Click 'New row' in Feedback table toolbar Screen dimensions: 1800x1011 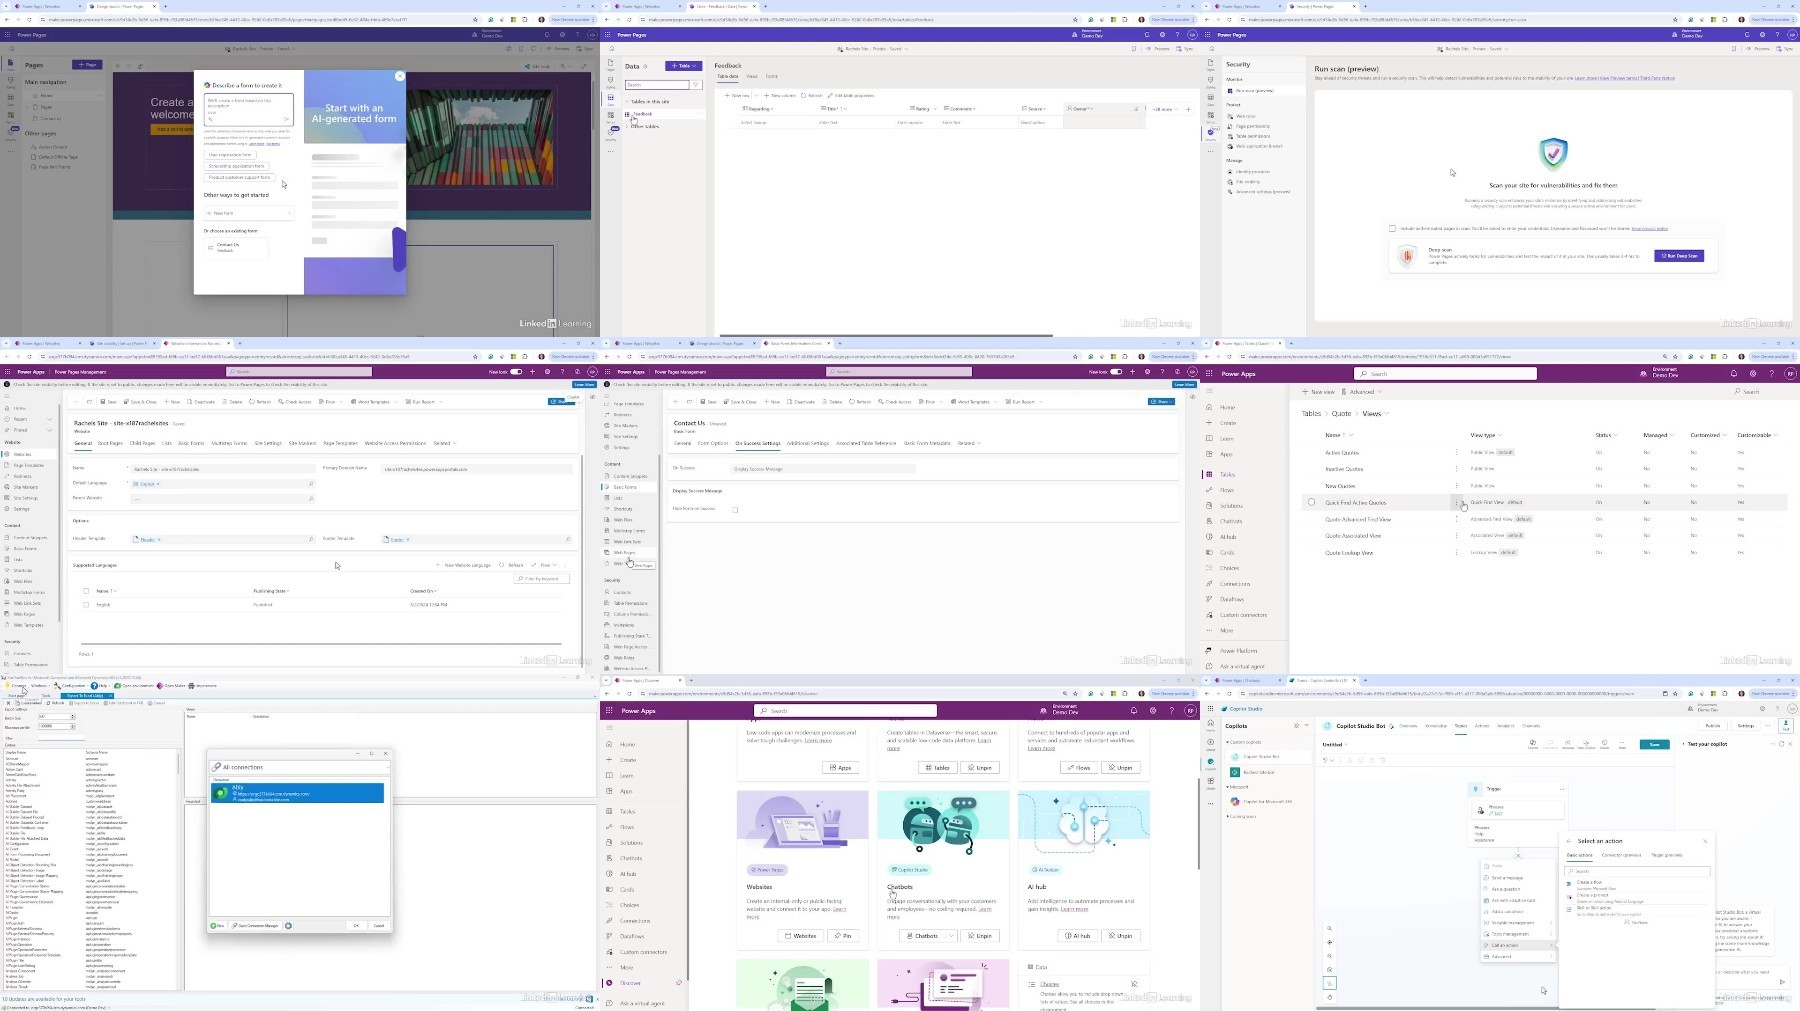tap(738, 96)
